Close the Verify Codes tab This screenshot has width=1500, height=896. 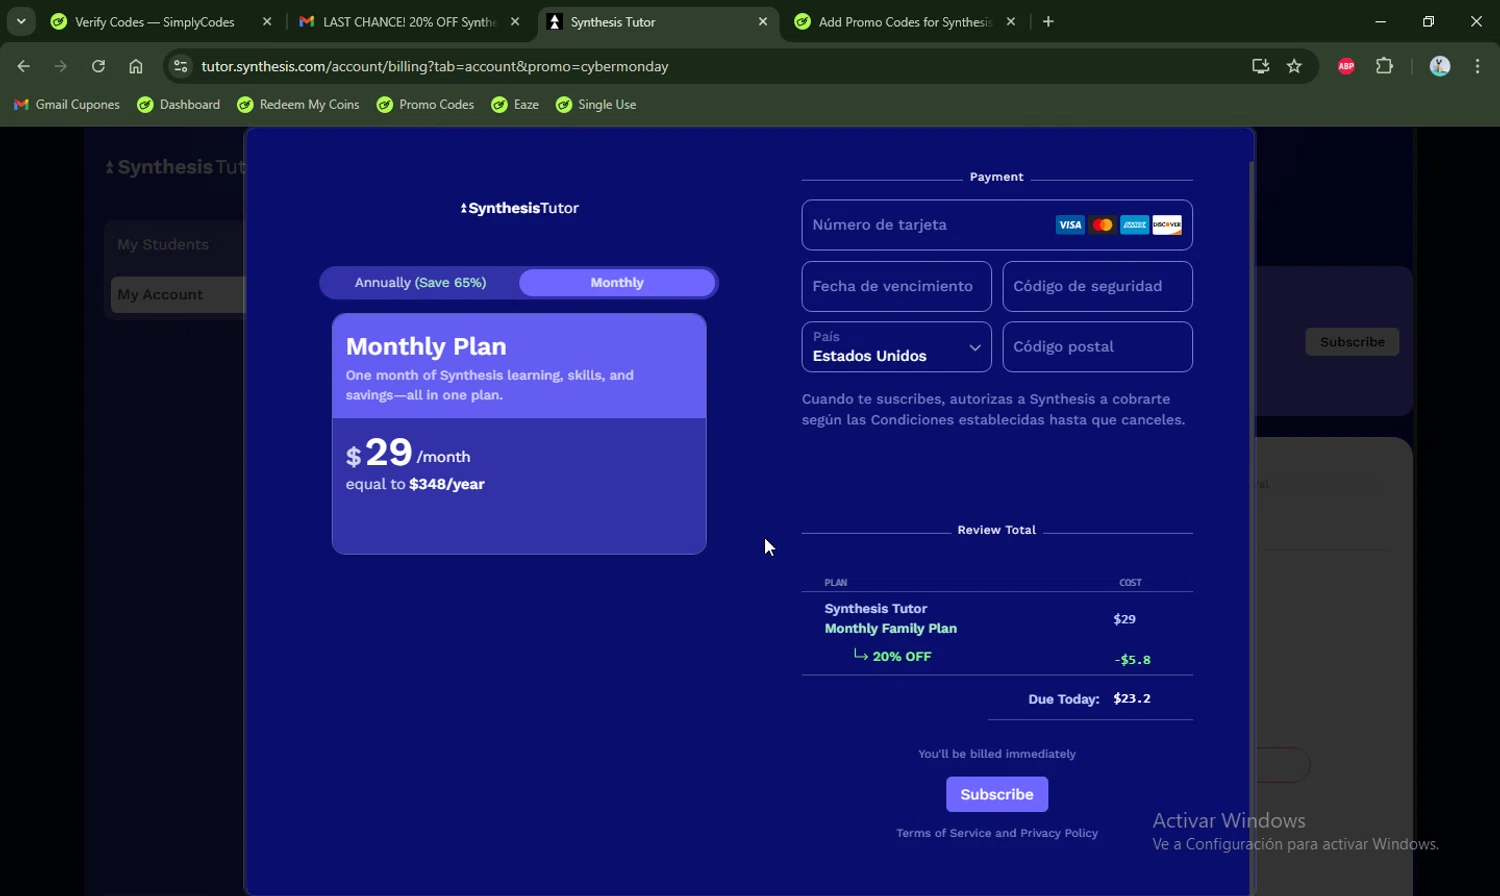pyautogui.click(x=267, y=21)
